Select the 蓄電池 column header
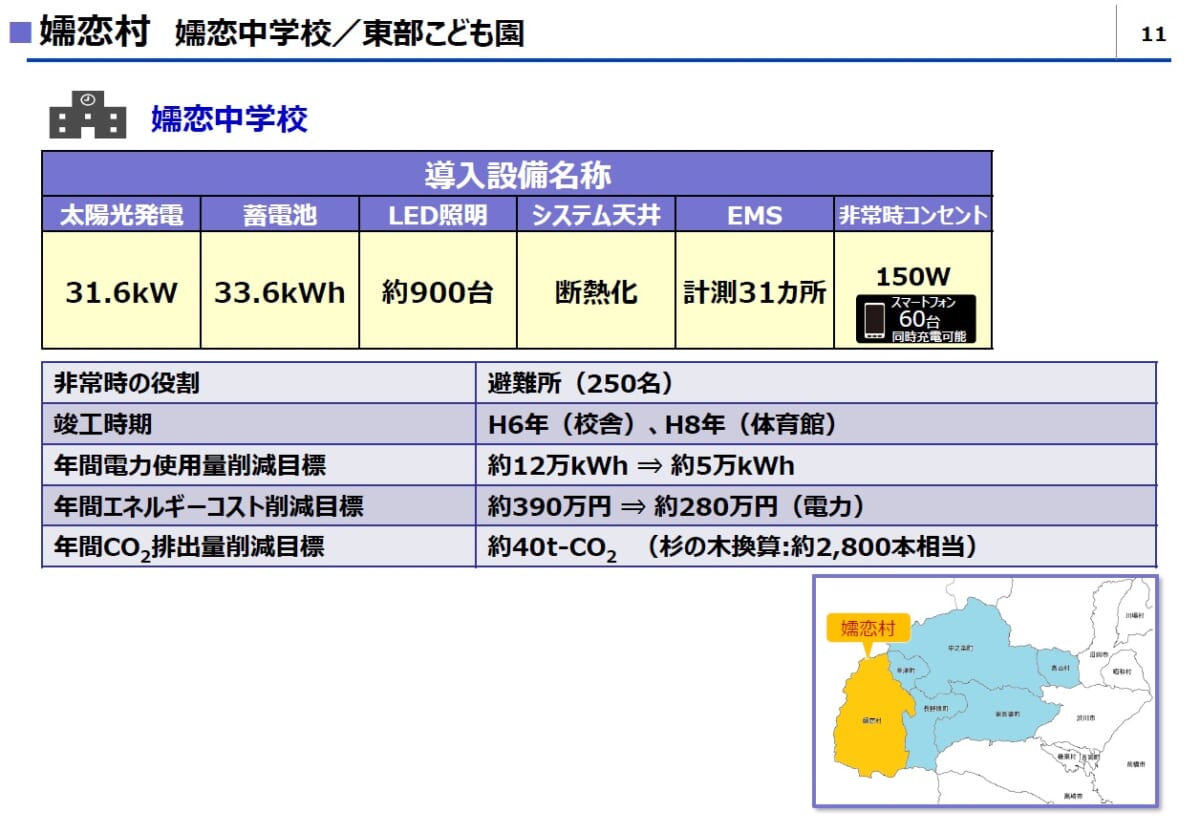The image size is (1200, 833). (279, 215)
